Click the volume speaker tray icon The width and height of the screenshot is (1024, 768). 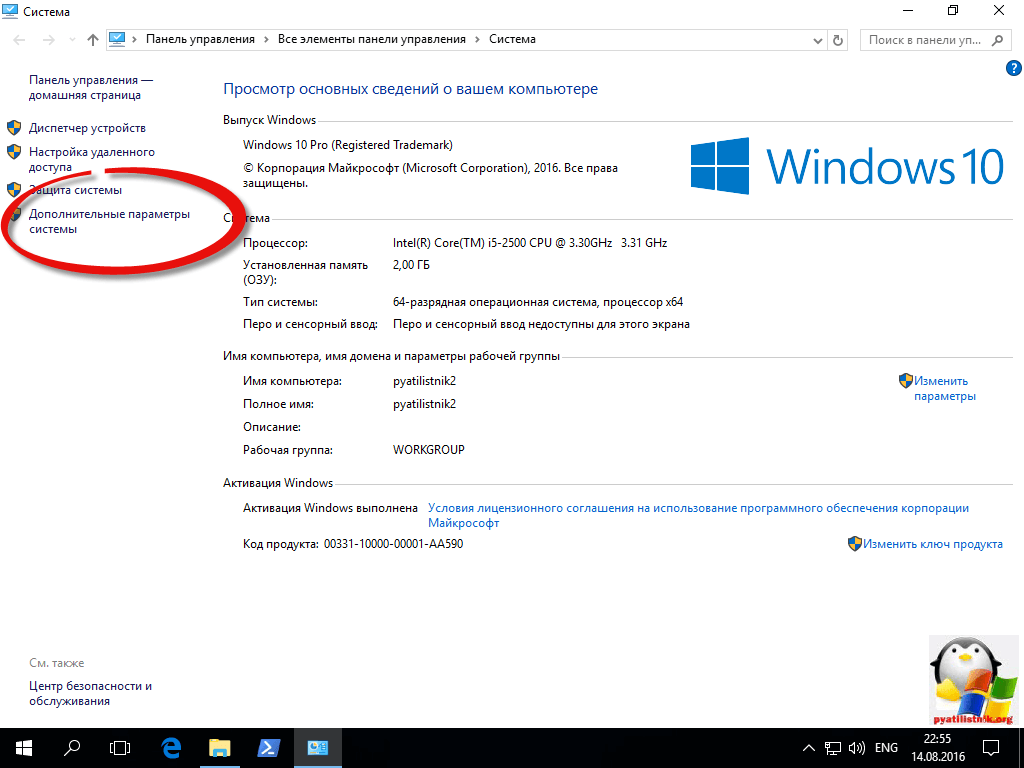856,748
